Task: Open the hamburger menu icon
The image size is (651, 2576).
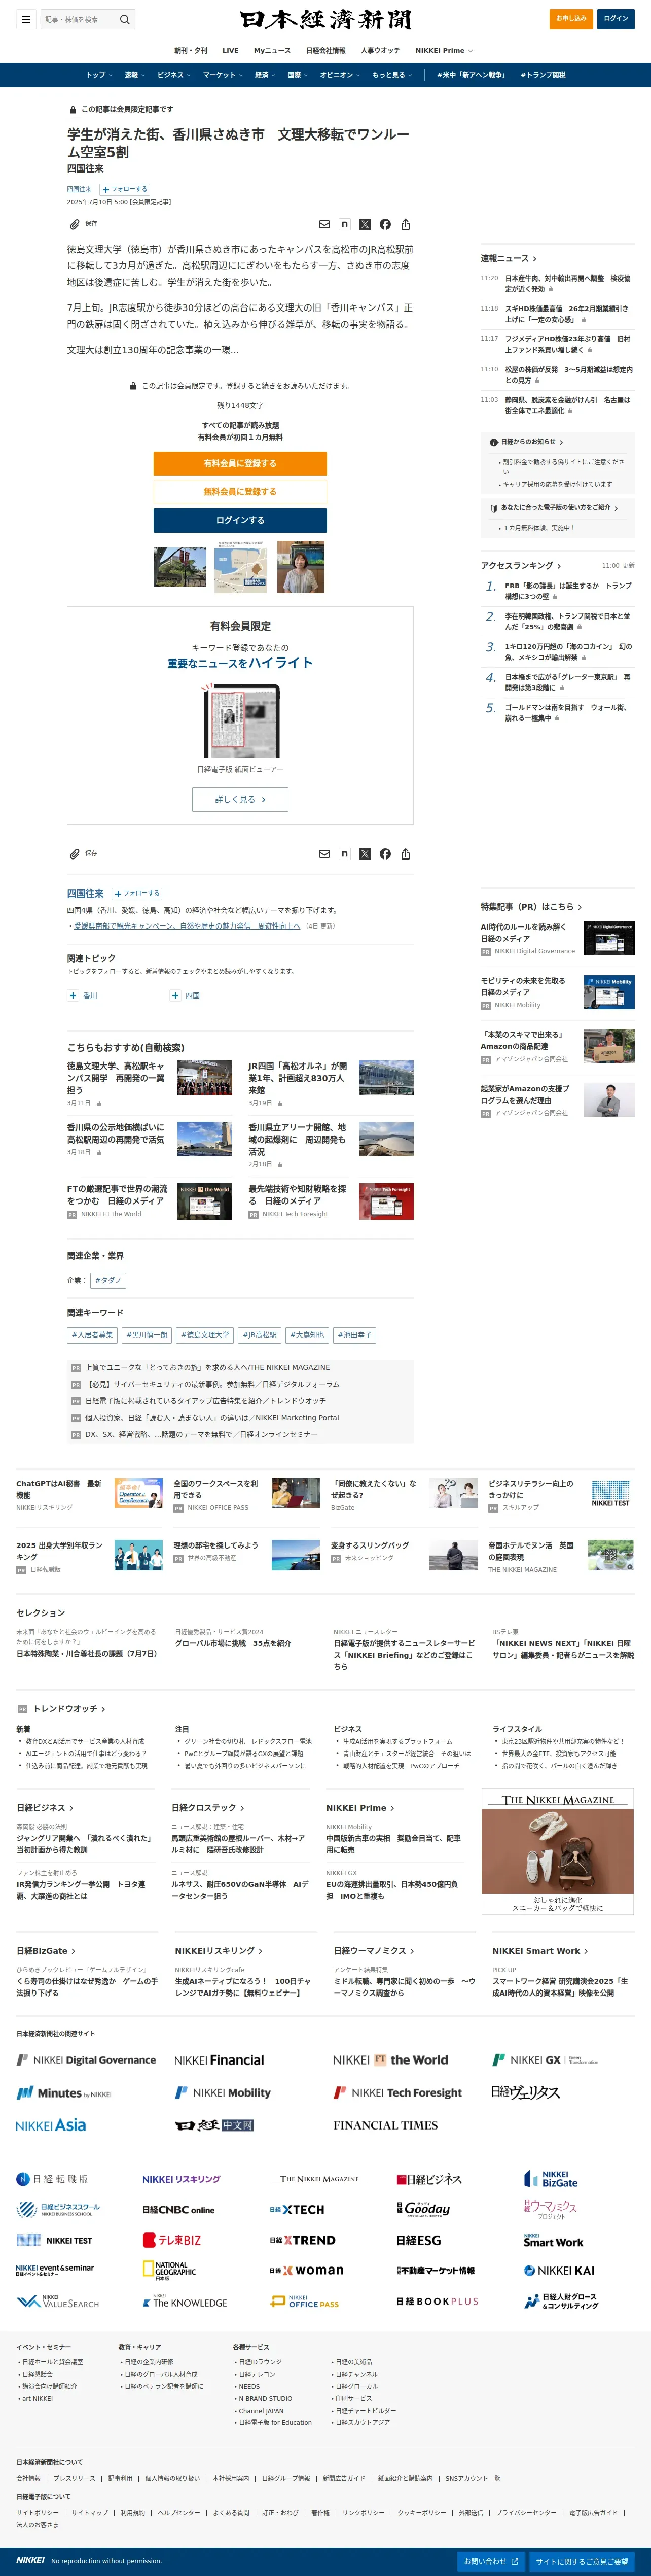Action: pyautogui.click(x=25, y=19)
